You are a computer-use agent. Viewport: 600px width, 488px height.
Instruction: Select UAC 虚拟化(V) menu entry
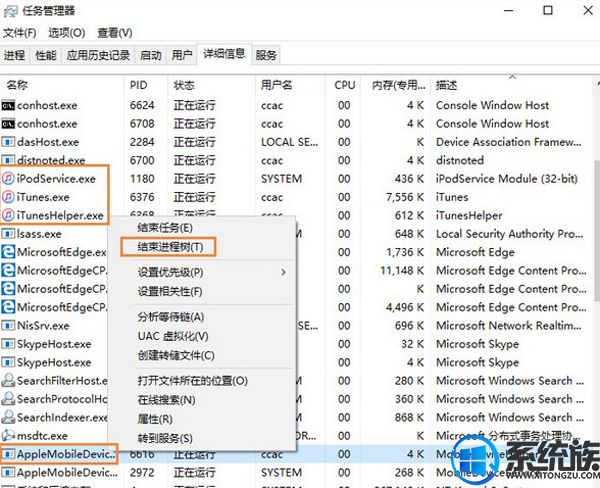[x=173, y=336]
